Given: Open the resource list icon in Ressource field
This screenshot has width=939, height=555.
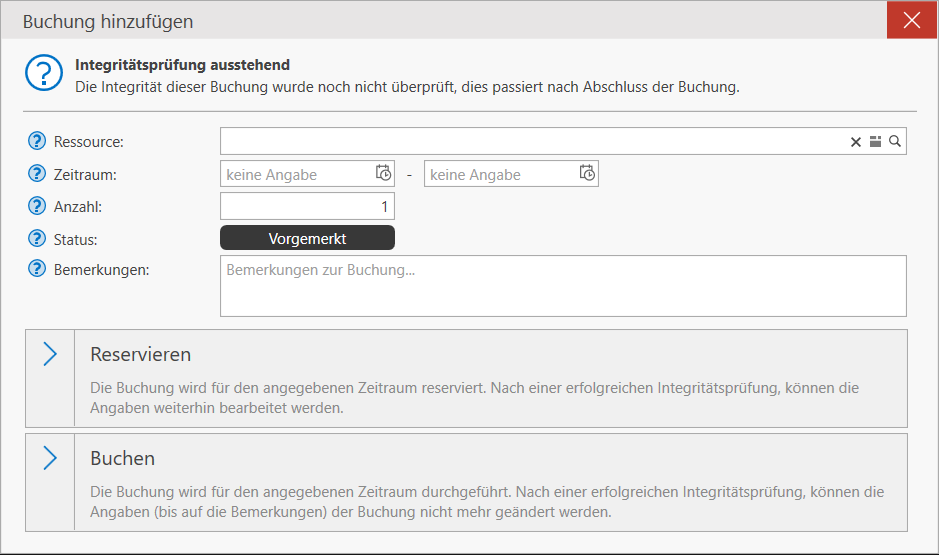Looking at the screenshot, I should pos(875,142).
